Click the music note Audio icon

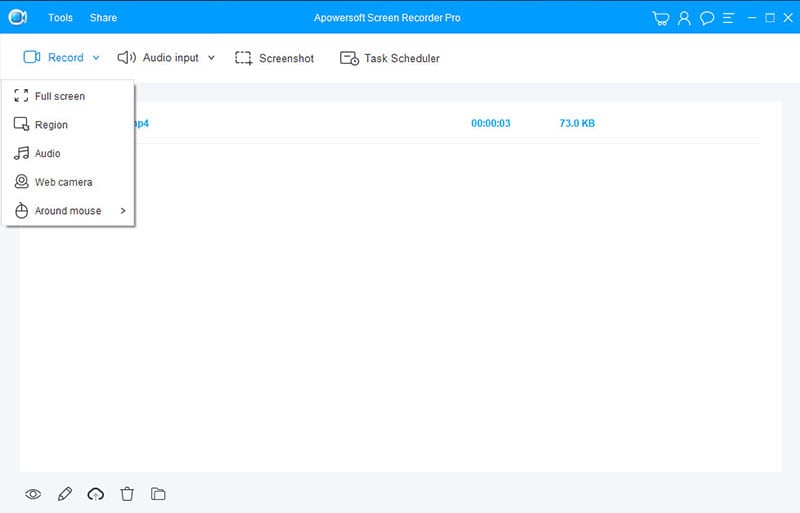coord(21,153)
